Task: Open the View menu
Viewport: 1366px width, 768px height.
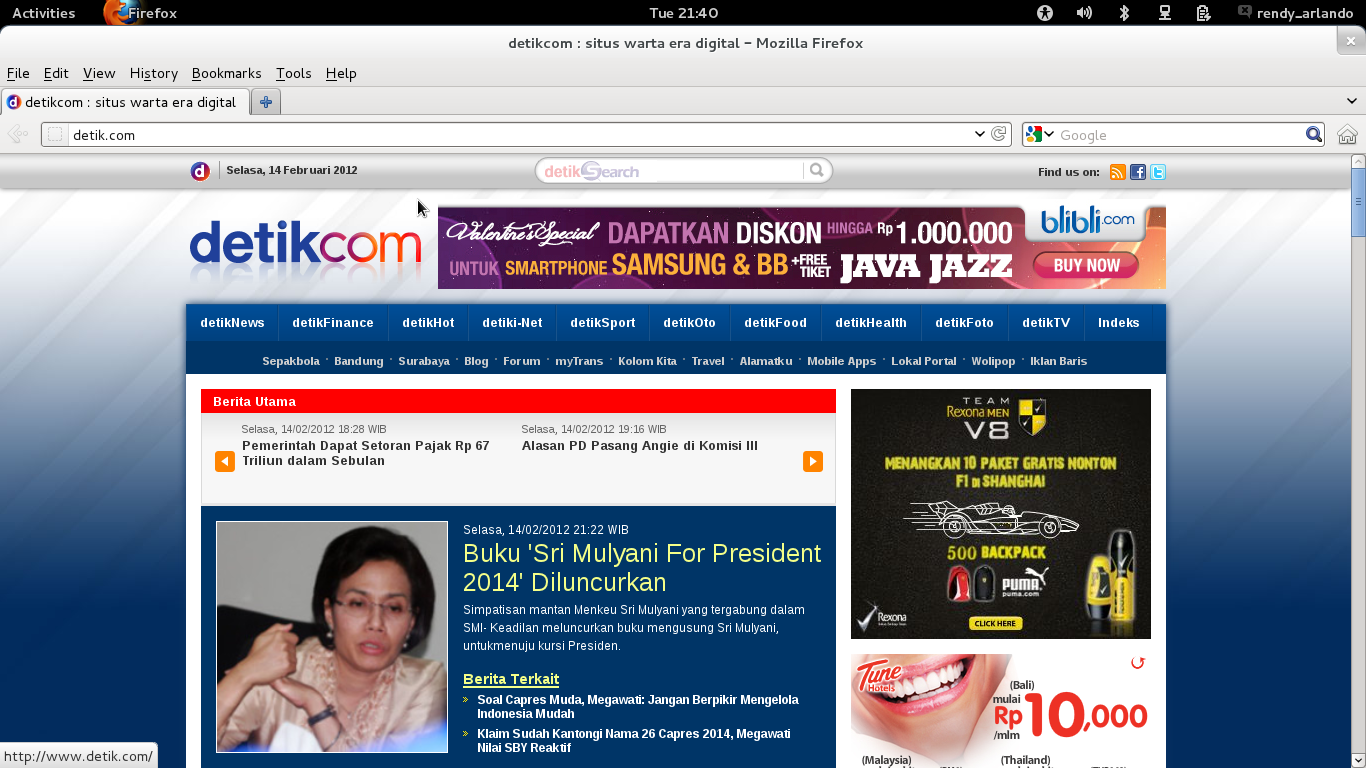Action: (99, 73)
